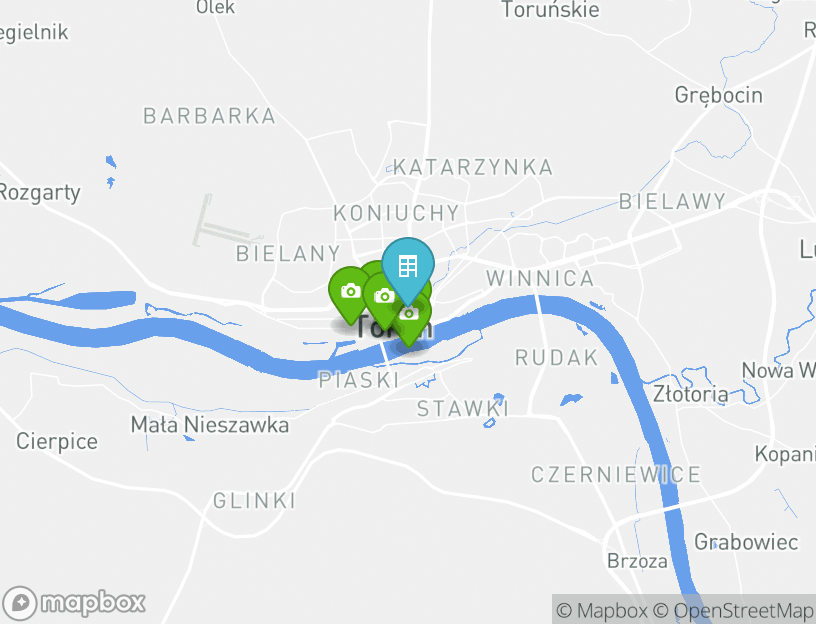The image size is (816, 624).
Task: Open the © Mapbox attribution link
Action: (602, 610)
